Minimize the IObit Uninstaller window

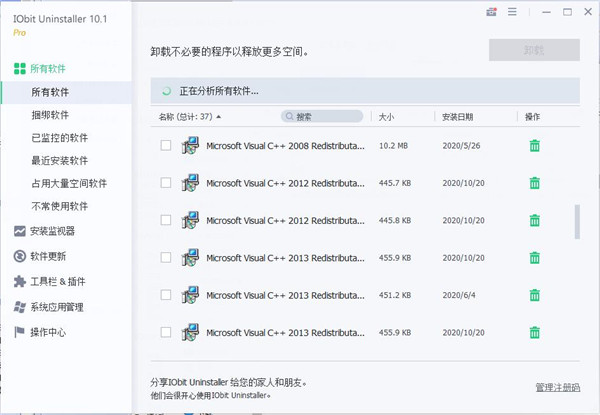(x=546, y=12)
